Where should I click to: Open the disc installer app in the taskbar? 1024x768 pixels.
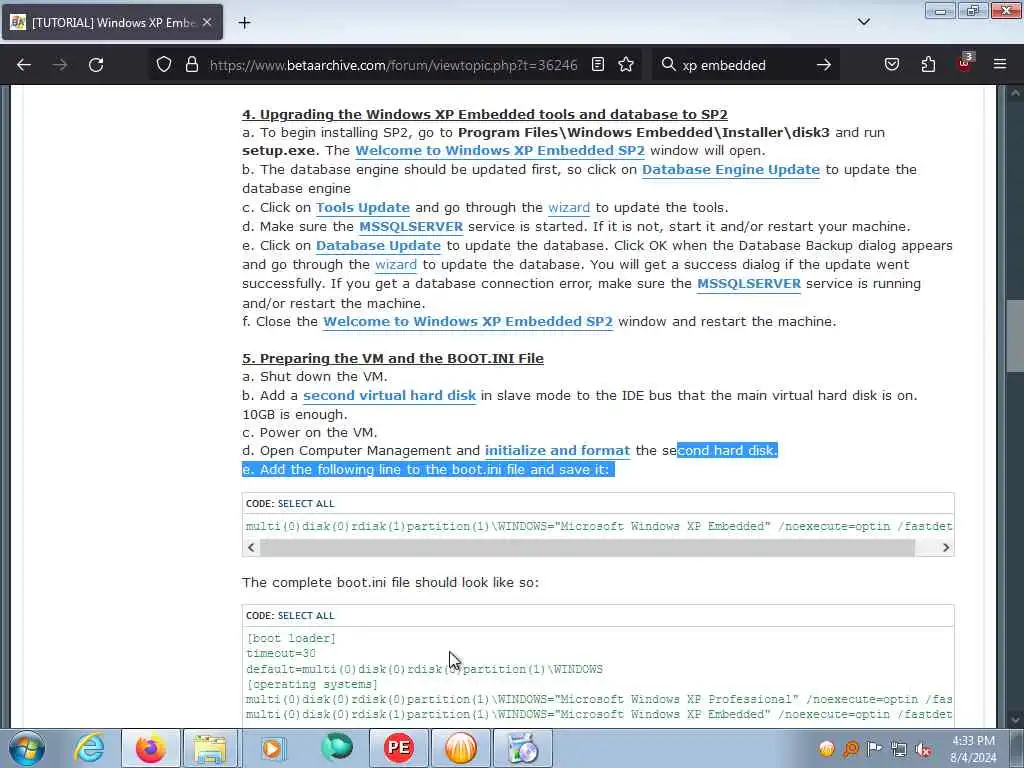(522, 748)
